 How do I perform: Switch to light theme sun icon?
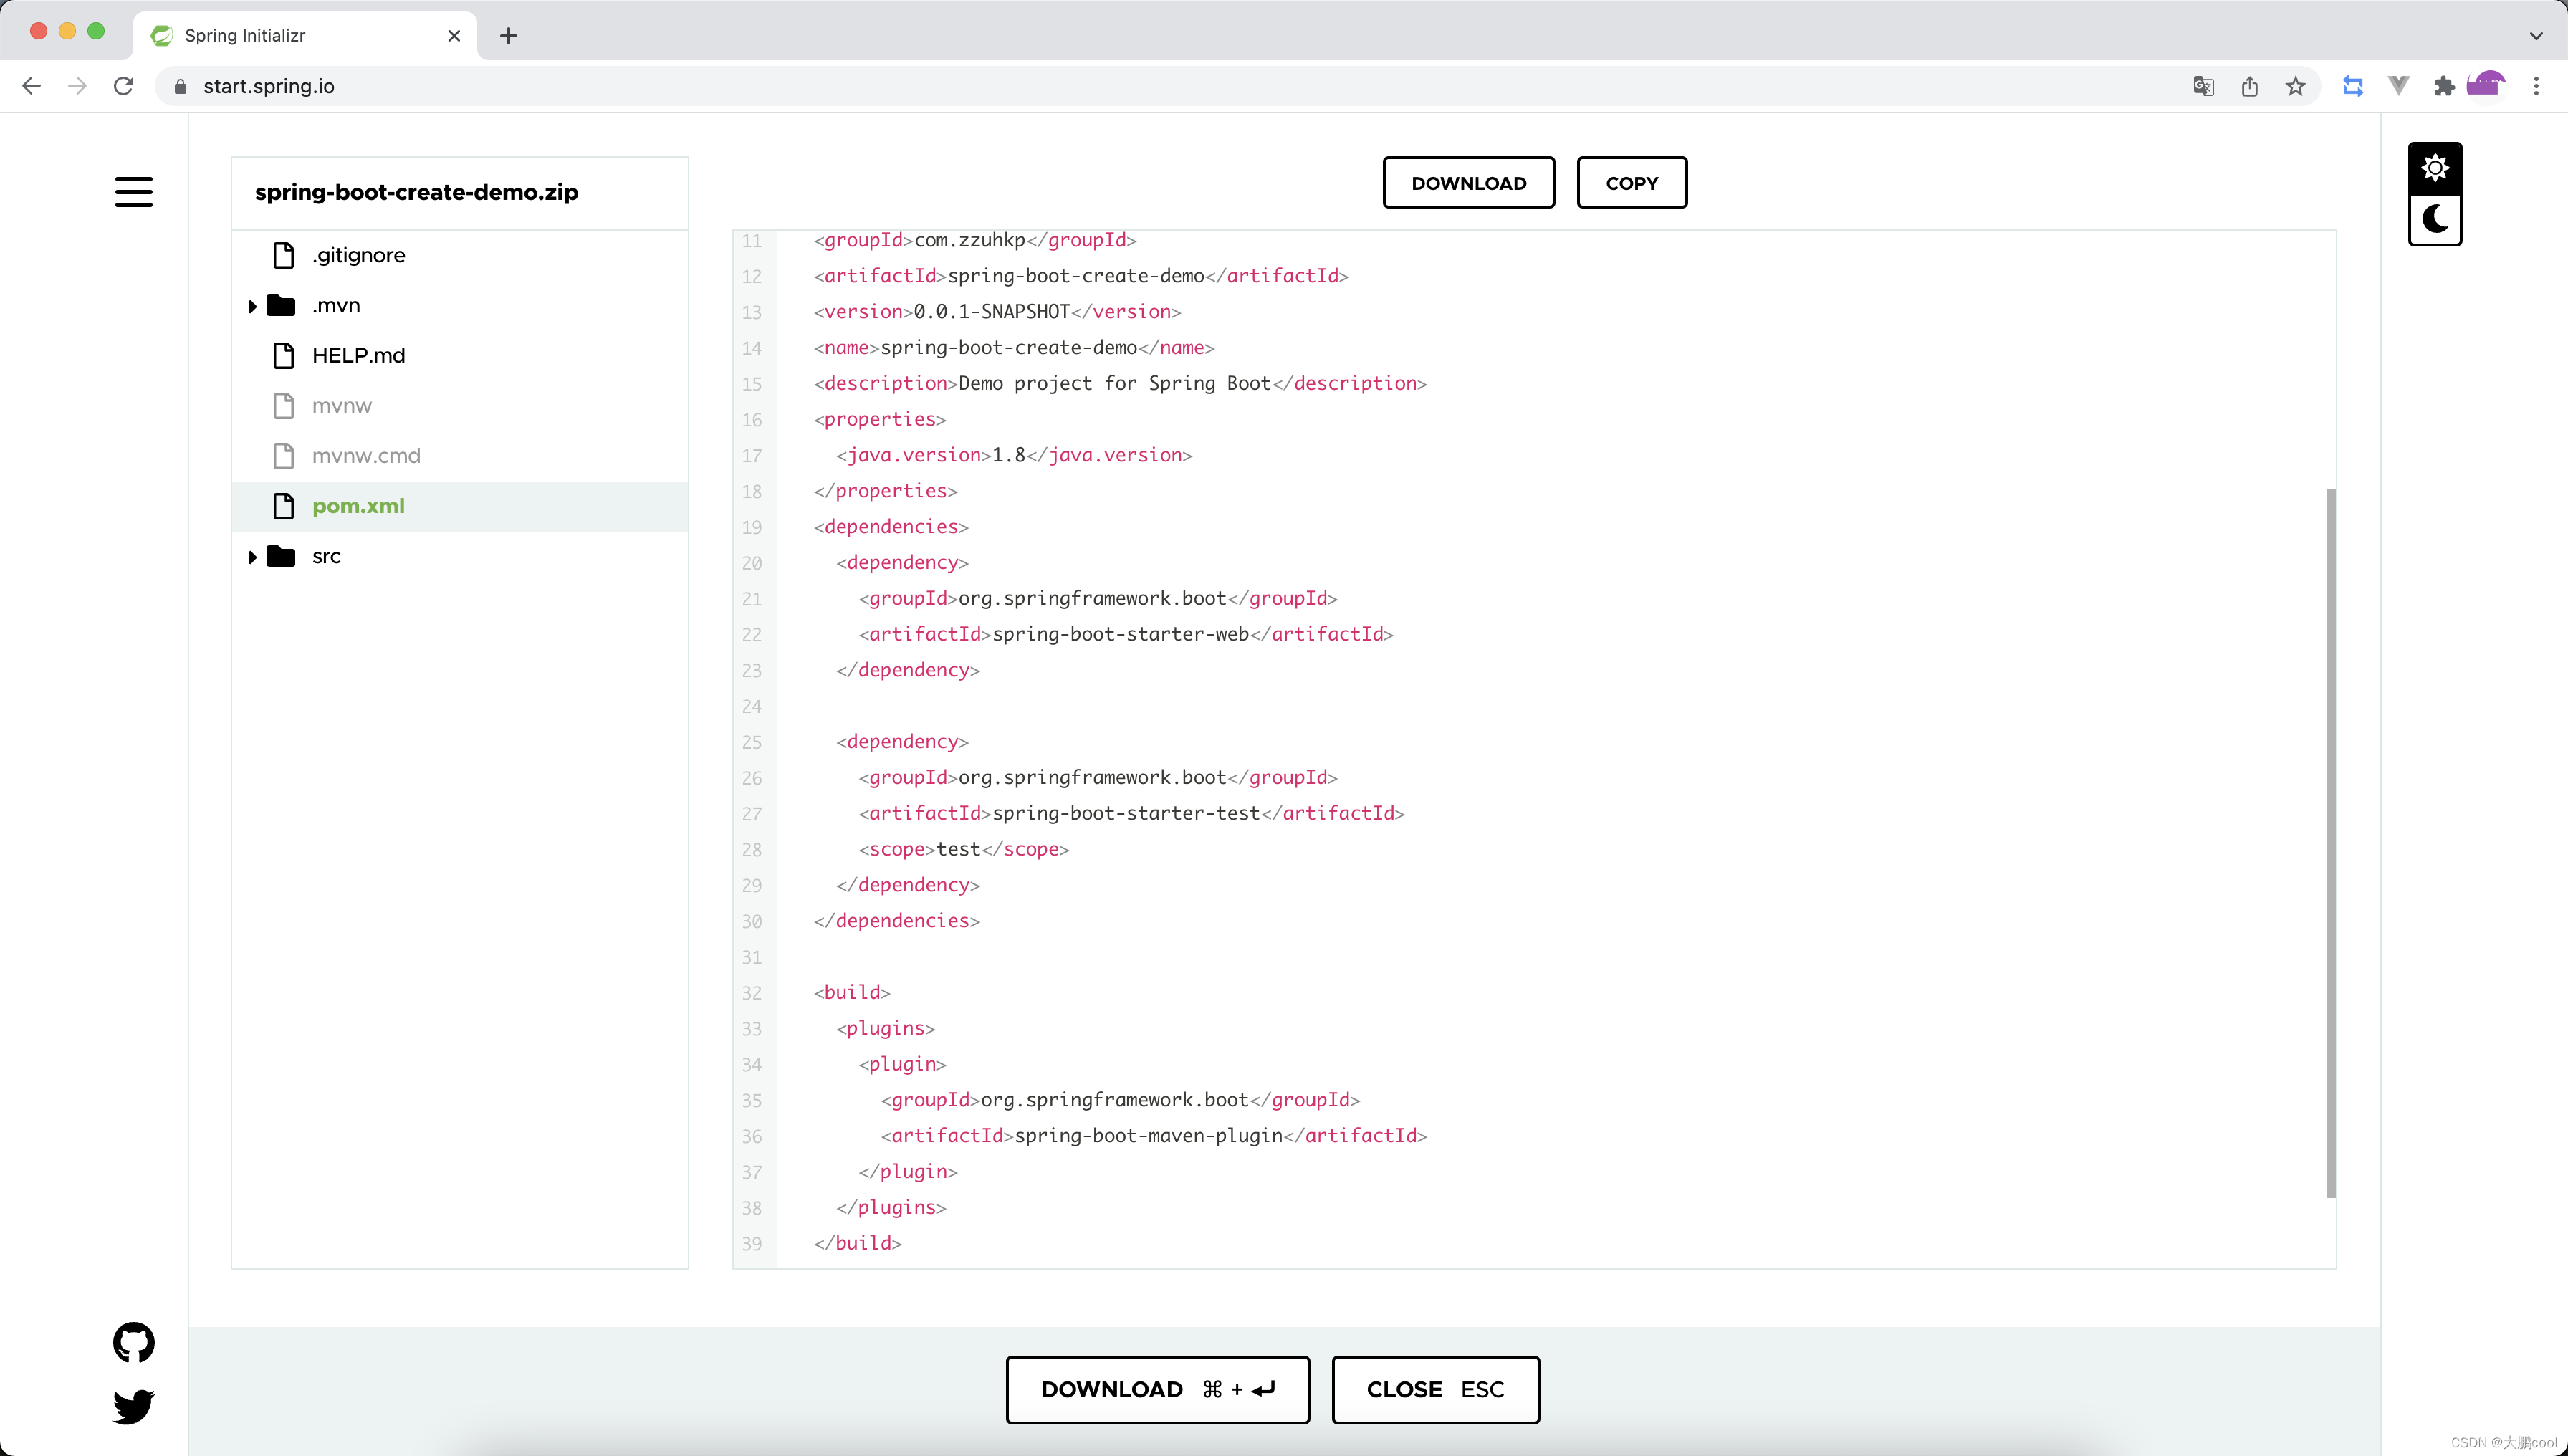(x=2434, y=167)
